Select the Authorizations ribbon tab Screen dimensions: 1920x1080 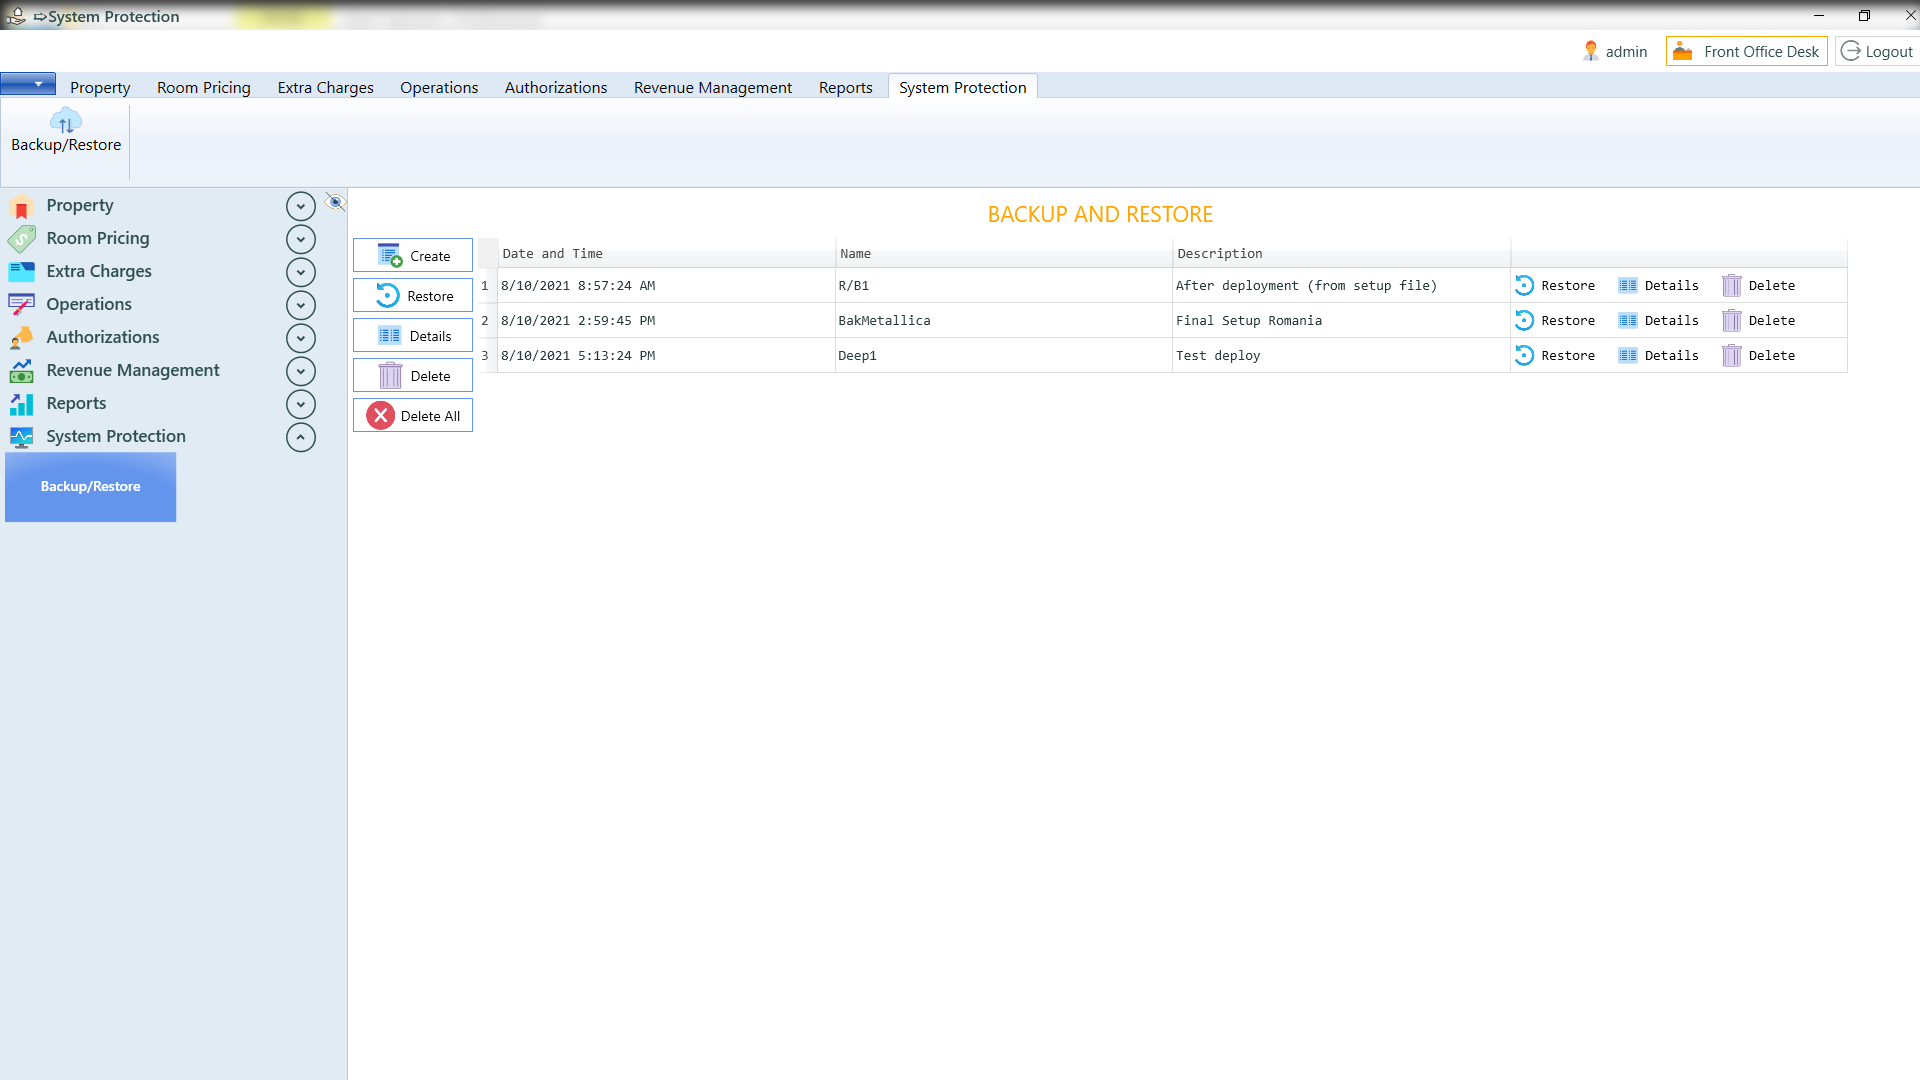556,87
